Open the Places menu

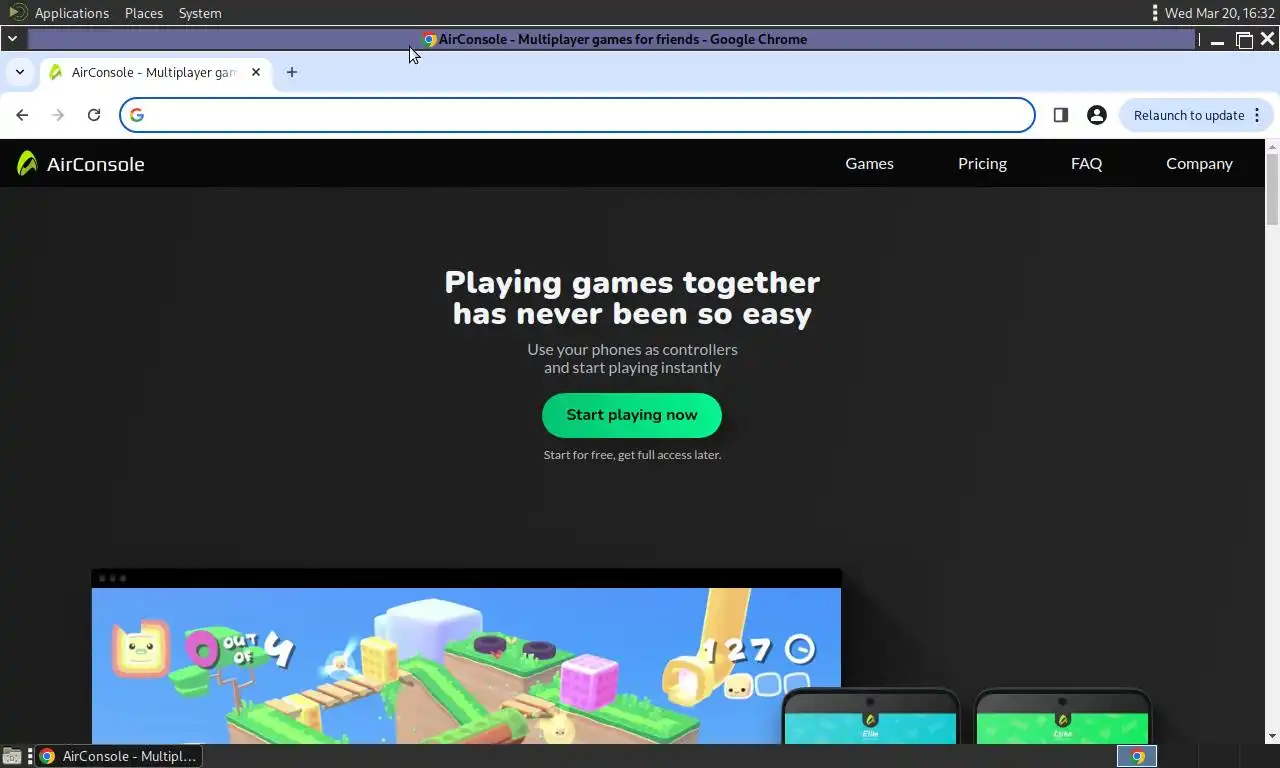144,13
